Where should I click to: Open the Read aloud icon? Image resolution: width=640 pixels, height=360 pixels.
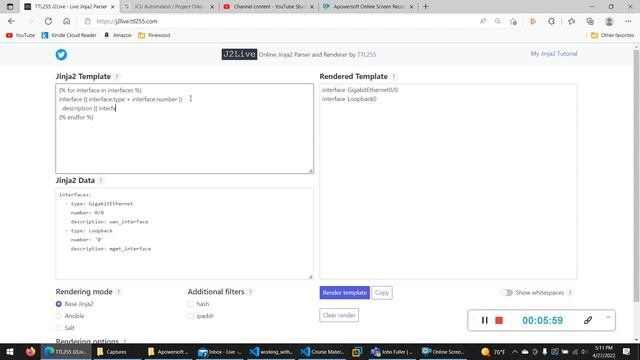[483, 21]
